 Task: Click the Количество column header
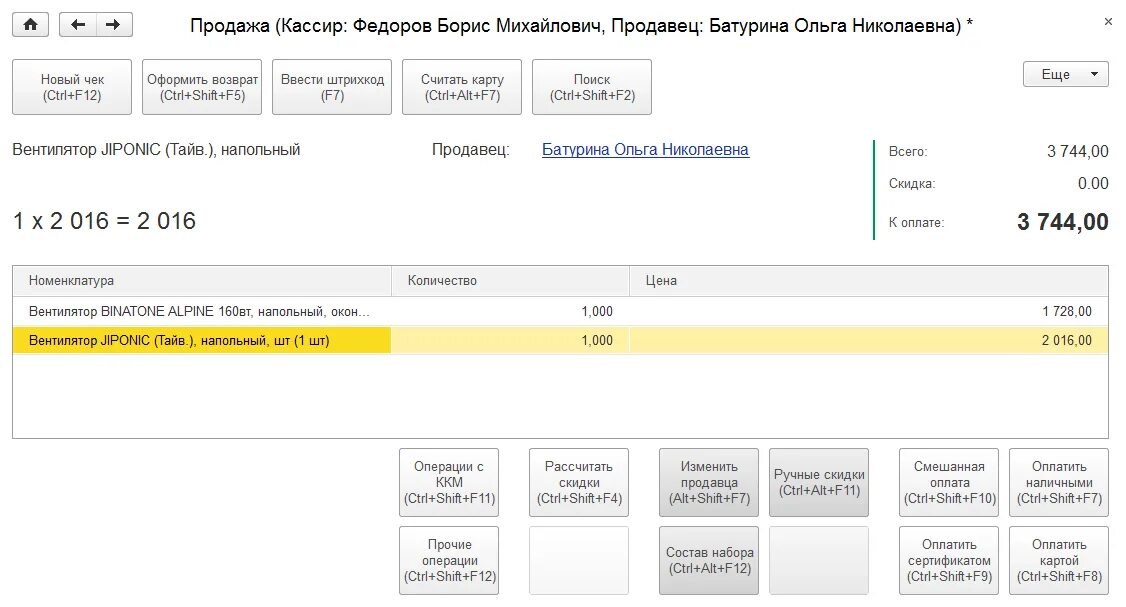(x=511, y=281)
